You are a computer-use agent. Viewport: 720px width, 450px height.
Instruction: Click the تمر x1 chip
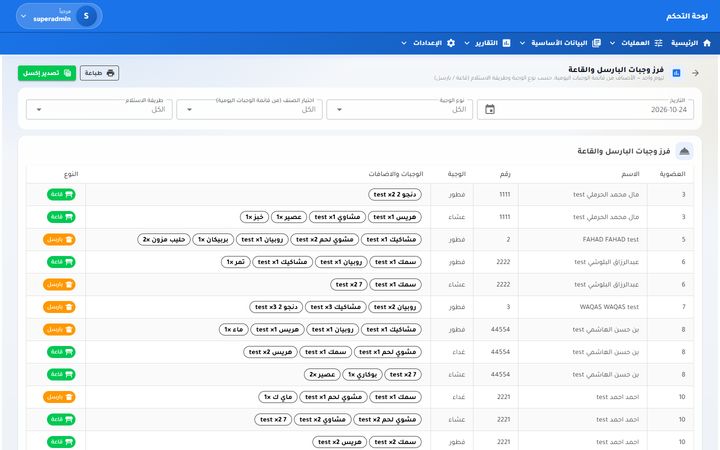(236, 262)
